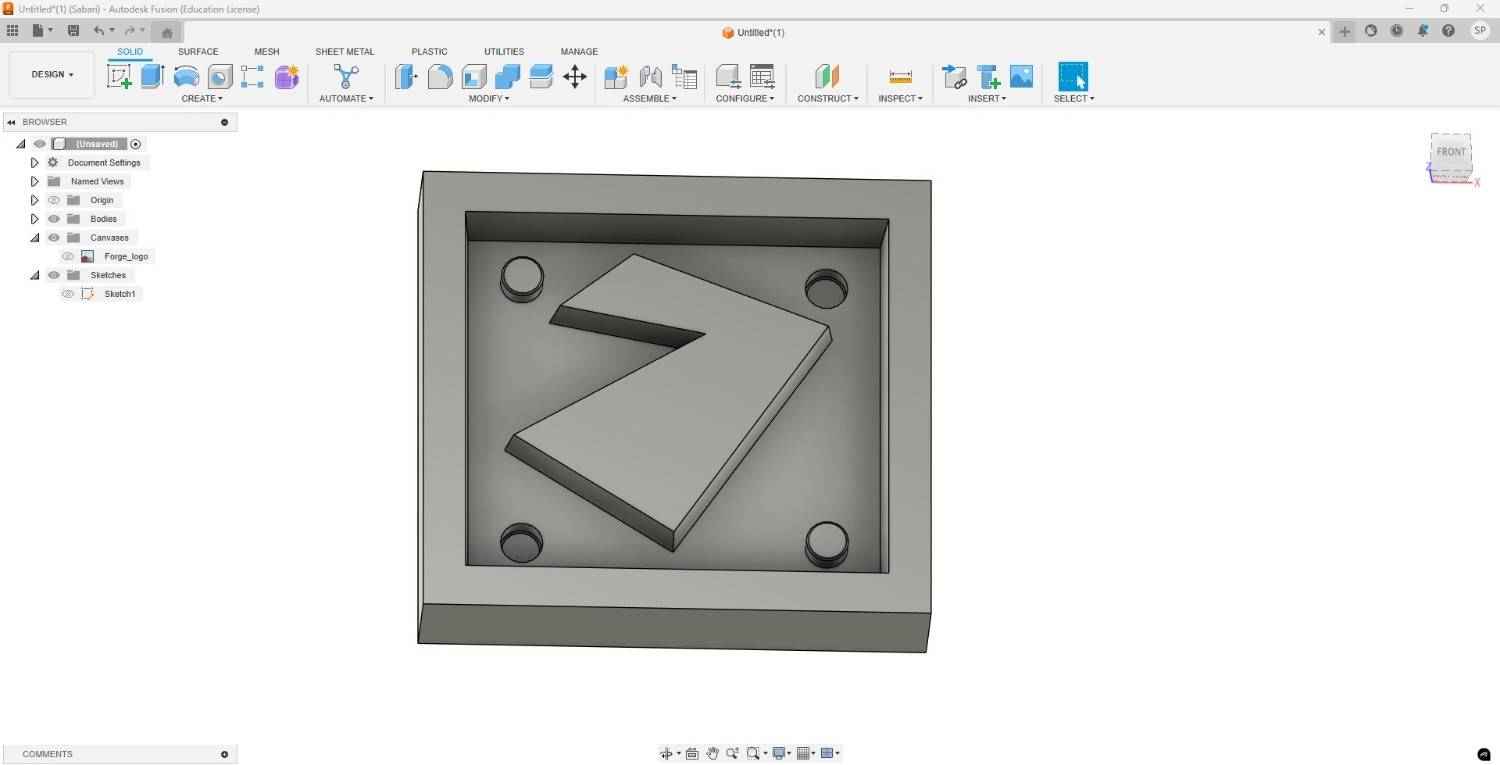Open the Notifications bell
The width and height of the screenshot is (1500, 765).
[x=1423, y=31]
